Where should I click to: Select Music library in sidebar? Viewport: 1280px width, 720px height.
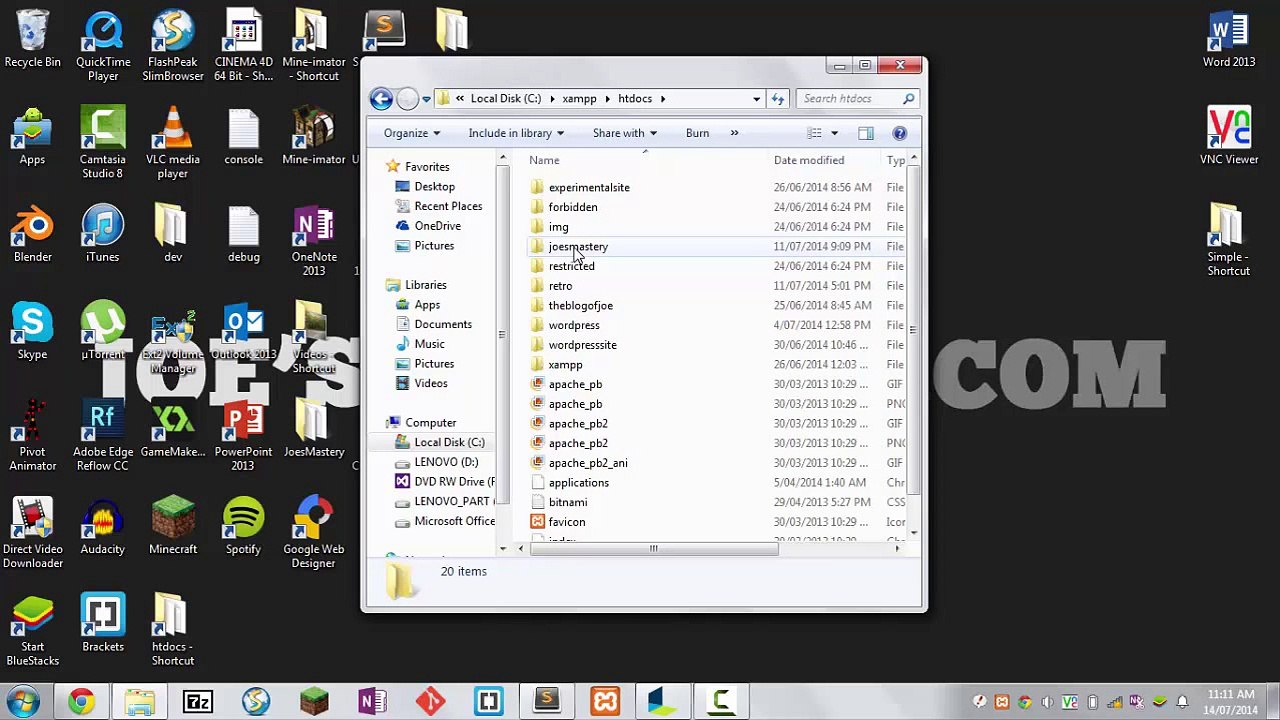coord(429,344)
